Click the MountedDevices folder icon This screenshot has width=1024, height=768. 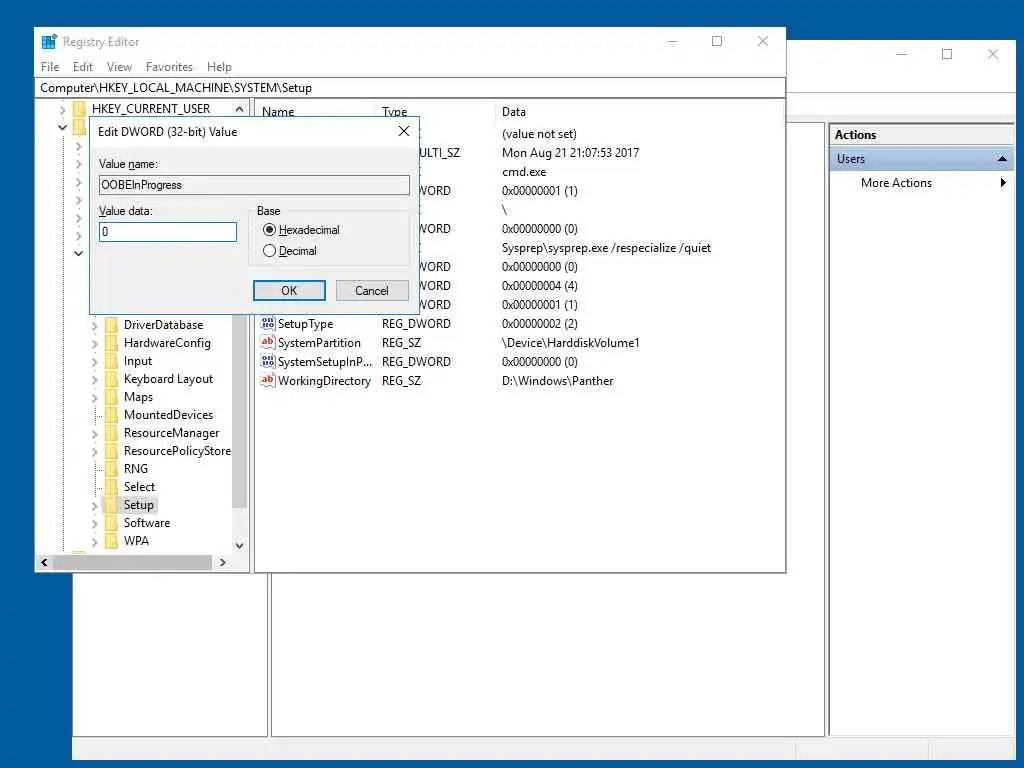(x=112, y=415)
